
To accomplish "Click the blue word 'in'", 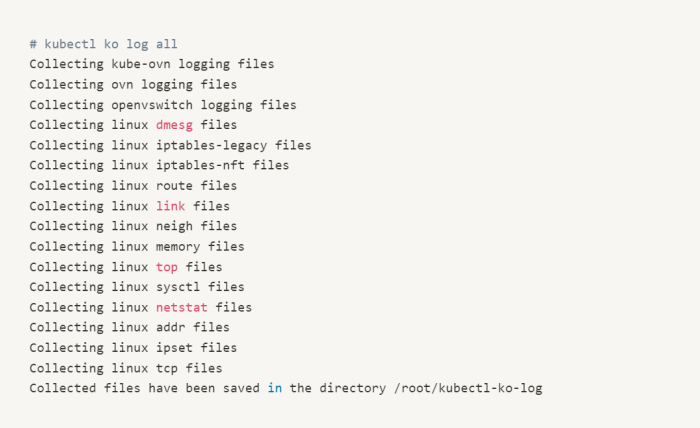I will pyautogui.click(x=274, y=388).
